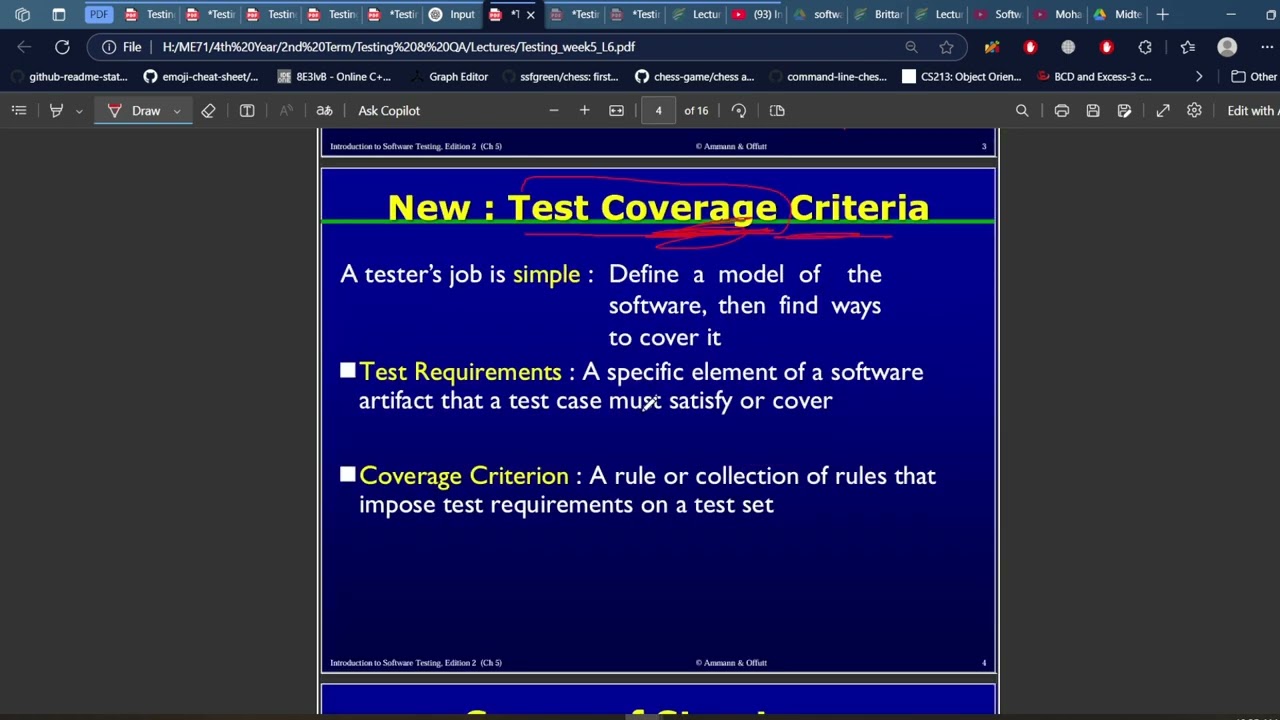1280x720 pixels.
Task: Expand the Highlight color options arrow
Action: pos(79,111)
